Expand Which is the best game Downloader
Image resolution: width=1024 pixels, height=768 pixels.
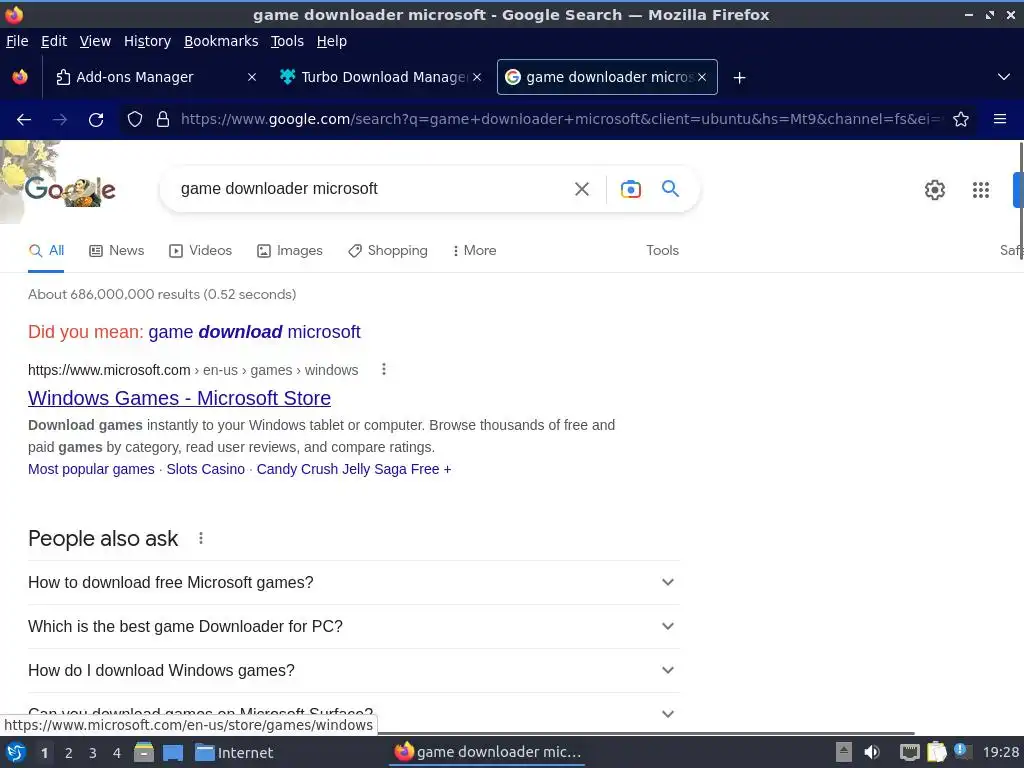[354, 626]
